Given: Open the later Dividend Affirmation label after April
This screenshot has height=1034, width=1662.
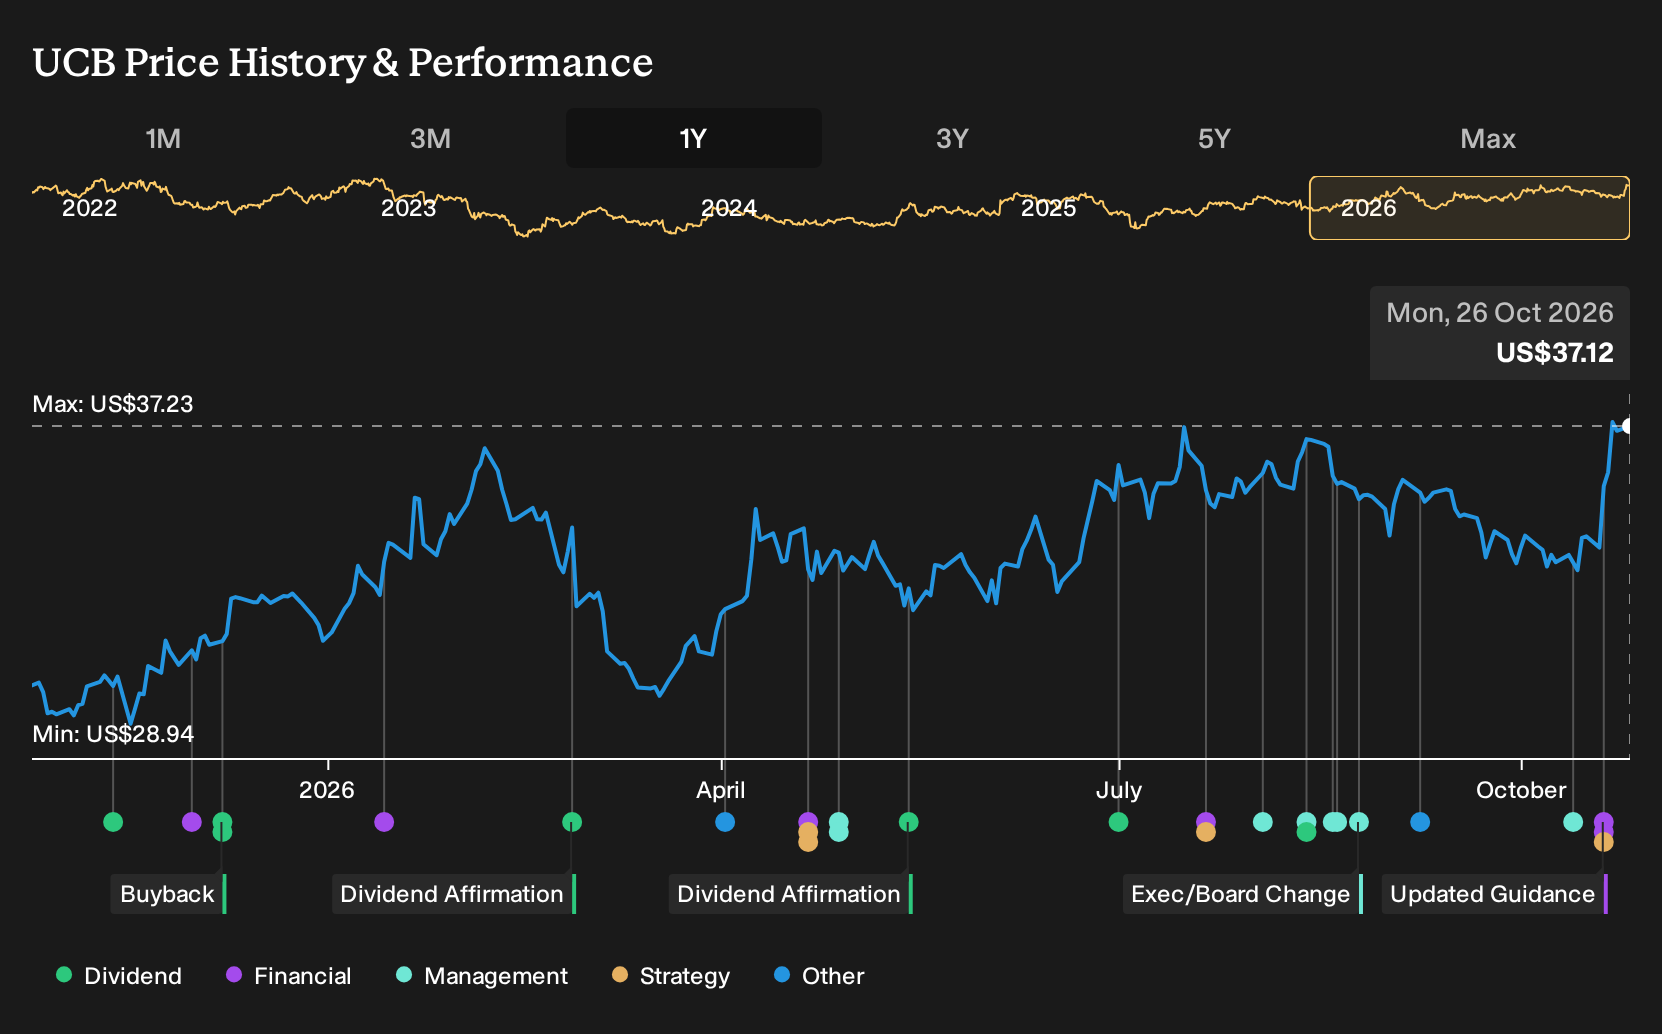Looking at the screenshot, I should pyautogui.click(x=790, y=894).
